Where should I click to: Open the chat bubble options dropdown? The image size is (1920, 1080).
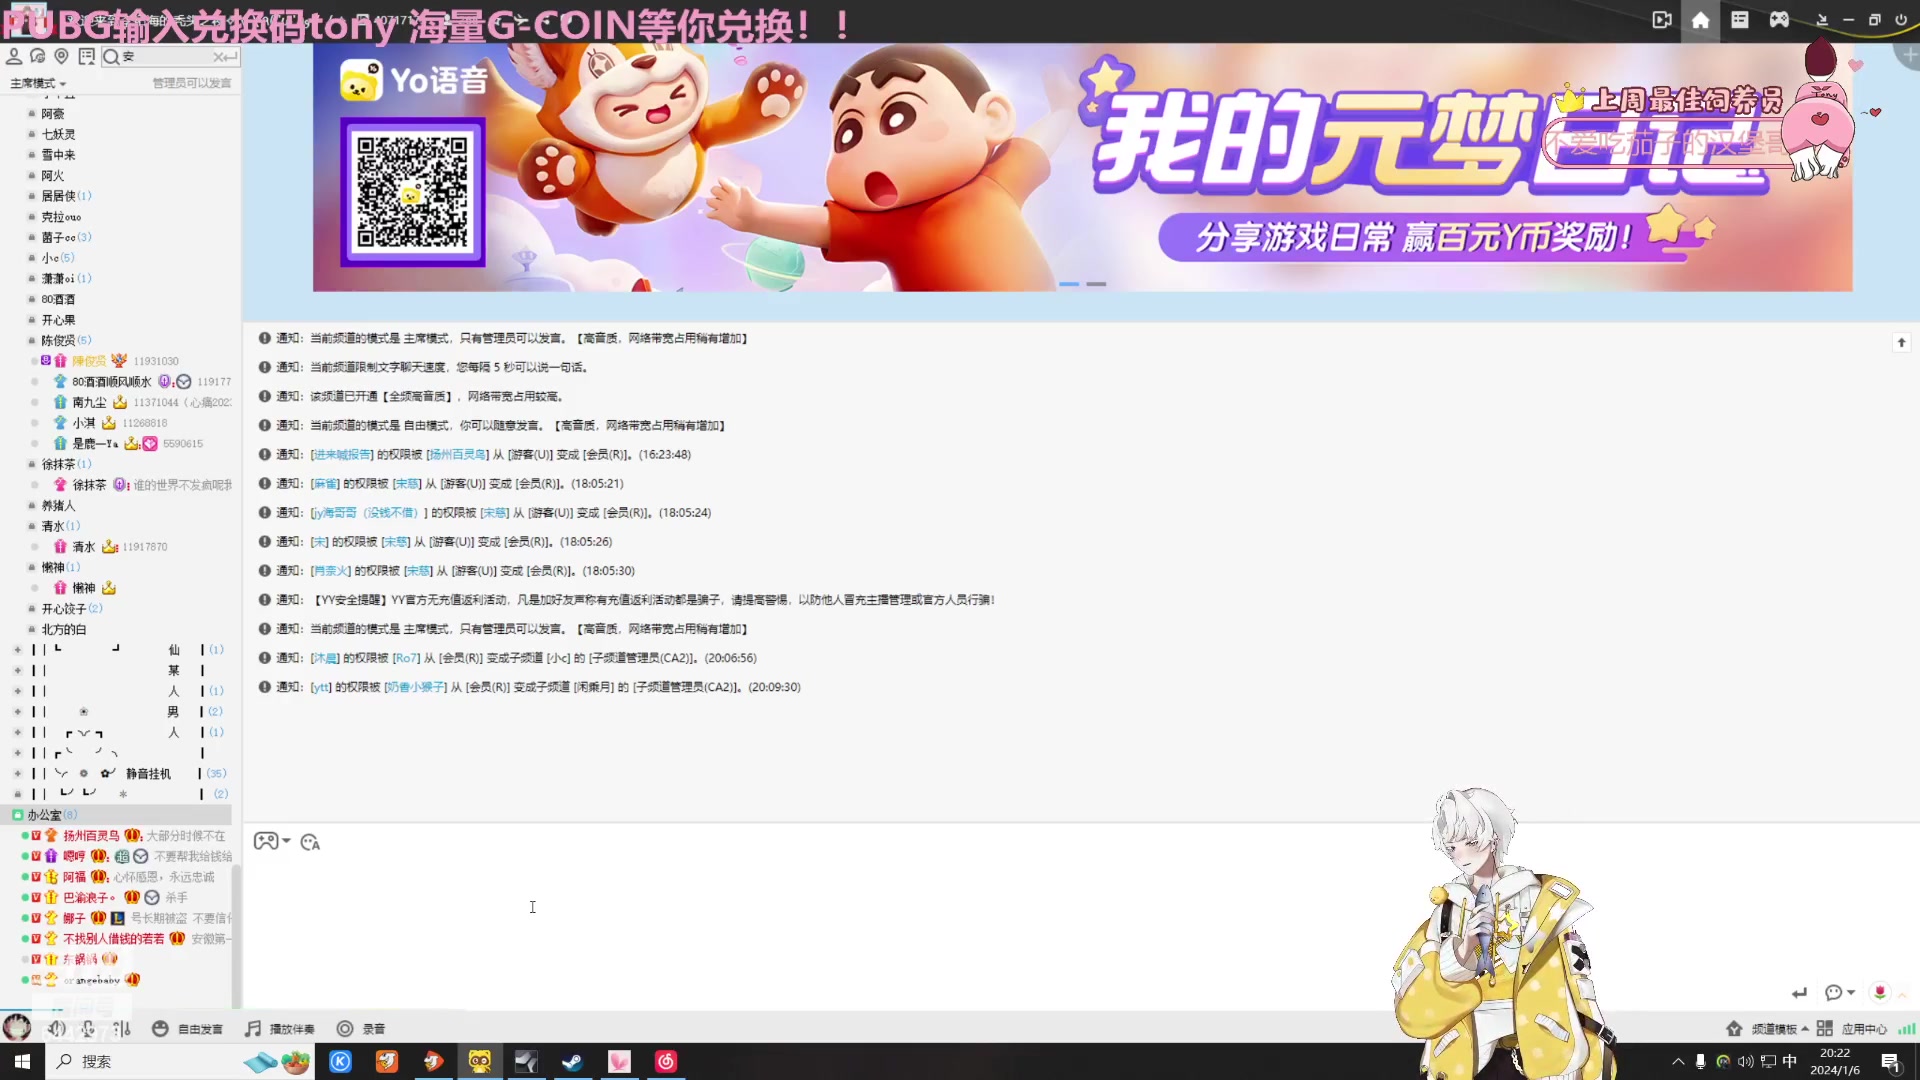pyautogui.click(x=1839, y=993)
